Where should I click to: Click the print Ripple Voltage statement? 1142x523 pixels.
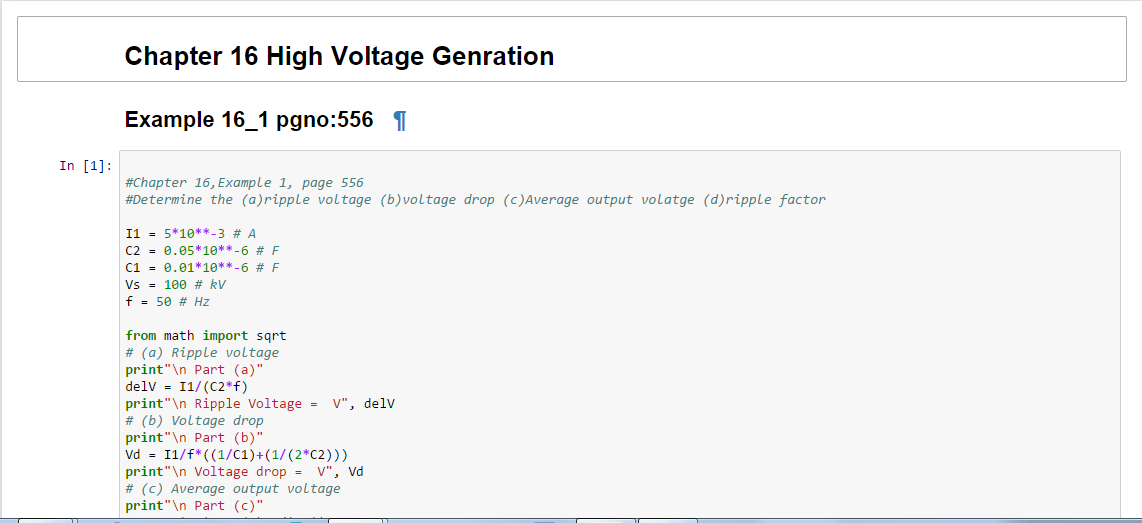pos(260,404)
